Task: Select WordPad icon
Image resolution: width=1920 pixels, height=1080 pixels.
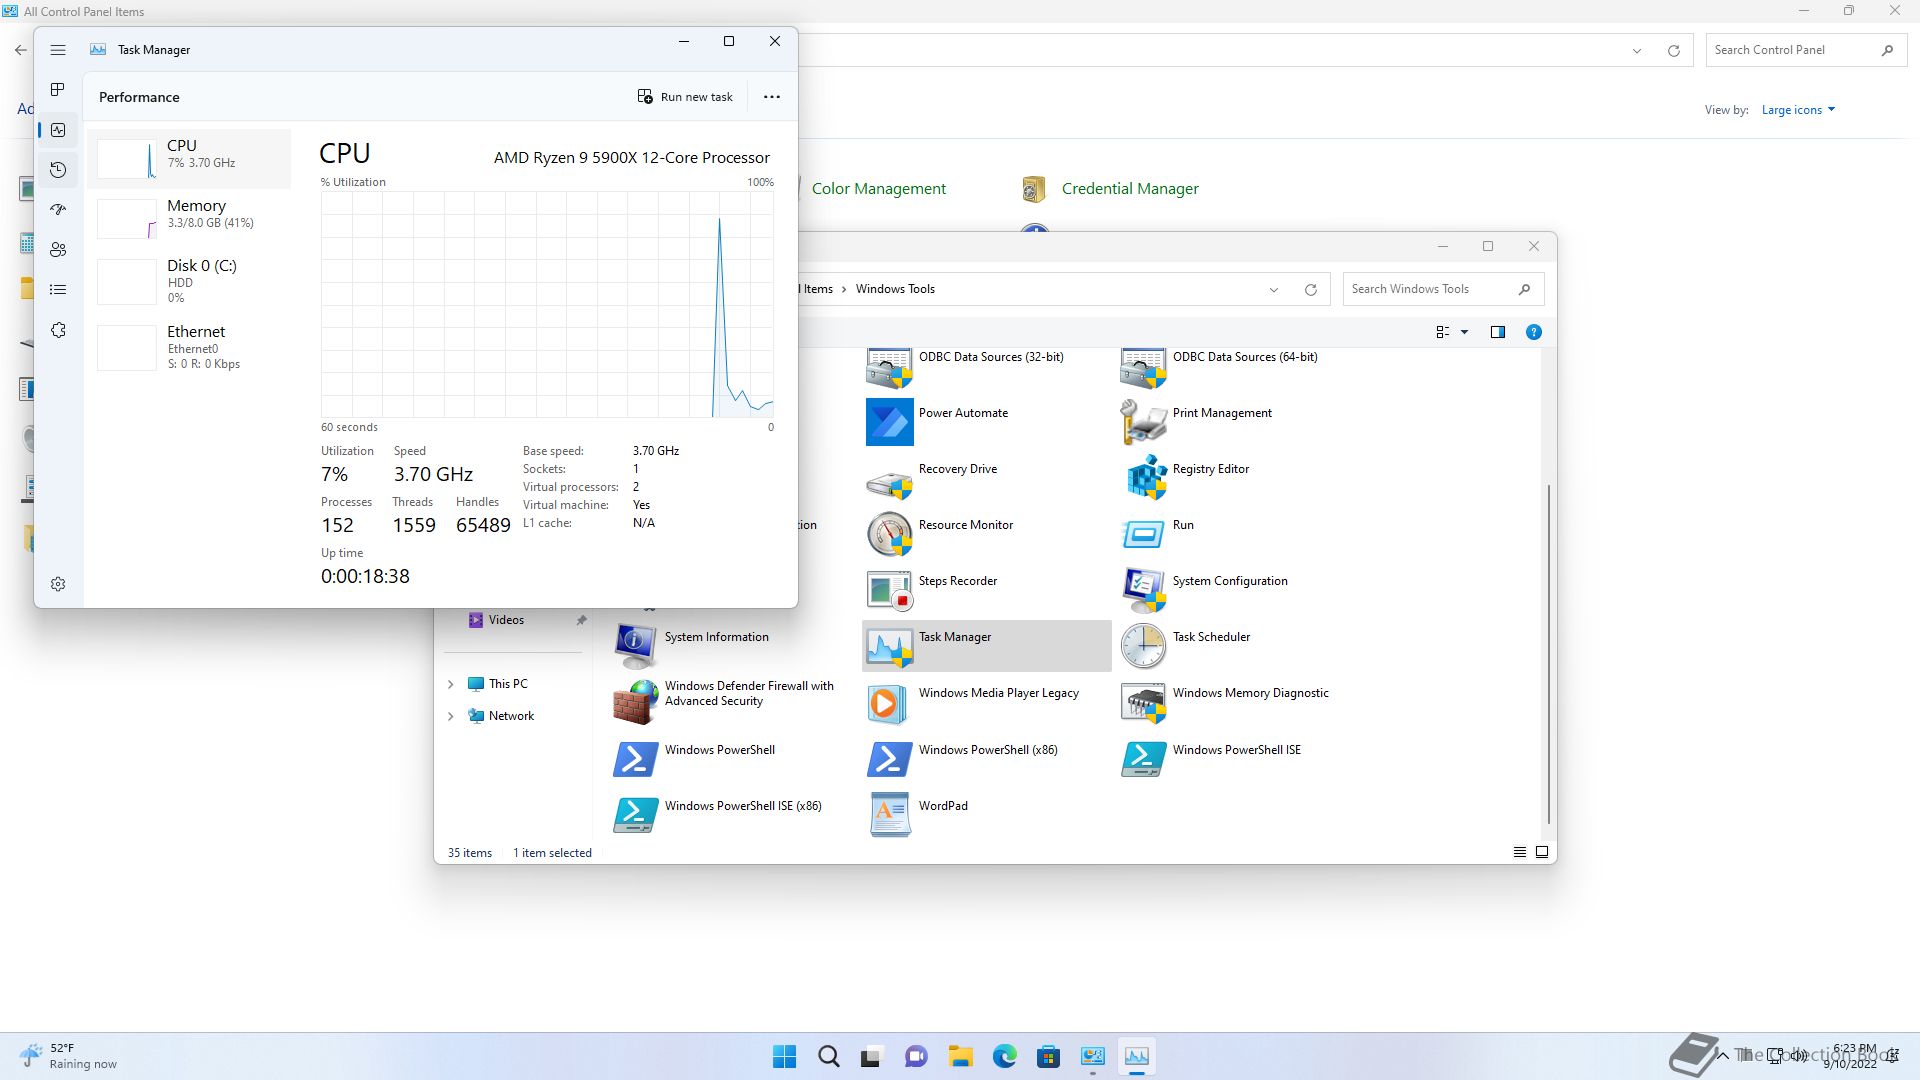Action: click(889, 815)
